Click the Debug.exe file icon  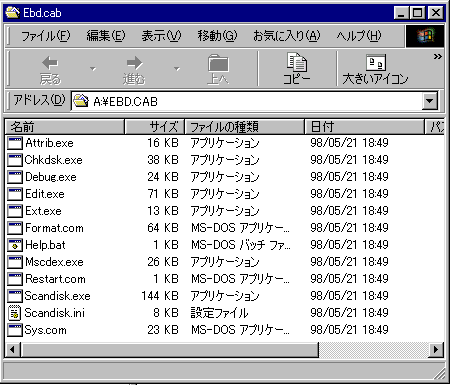tap(15, 177)
